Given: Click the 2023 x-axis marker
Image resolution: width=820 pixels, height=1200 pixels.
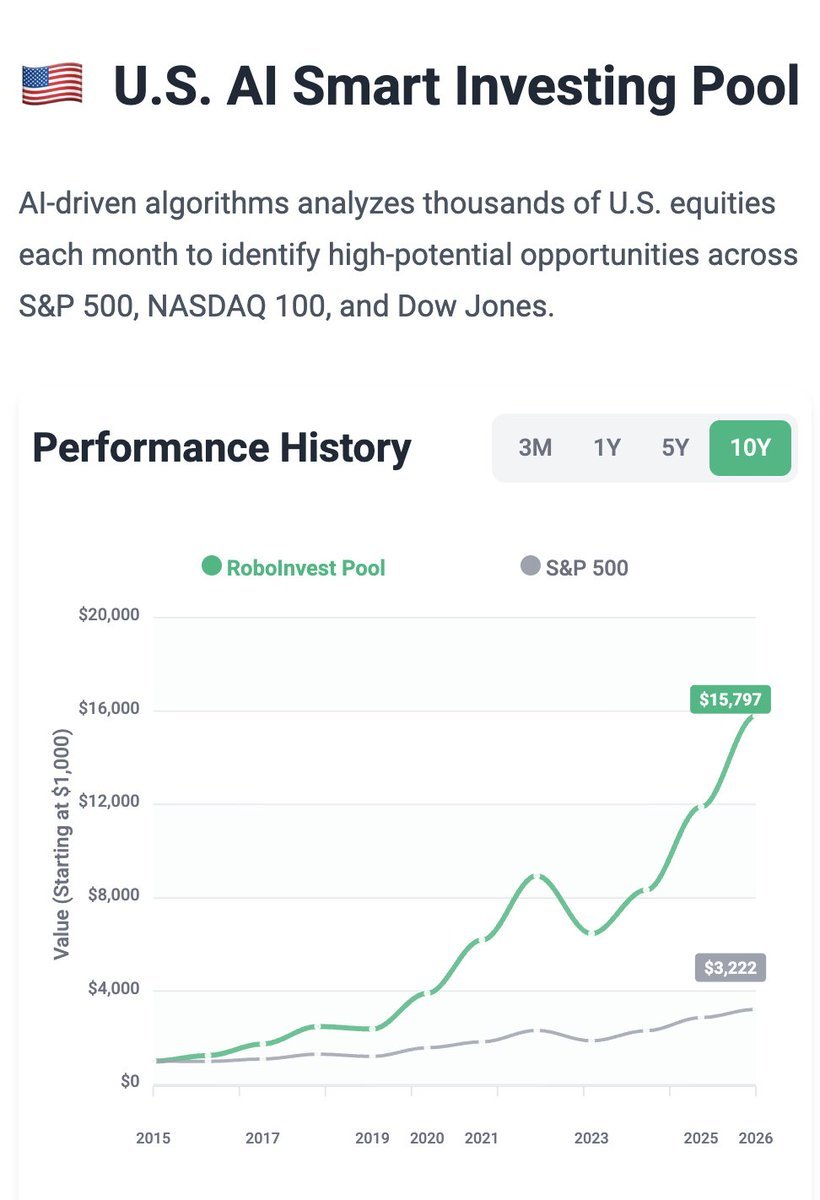Looking at the screenshot, I should [591, 1138].
